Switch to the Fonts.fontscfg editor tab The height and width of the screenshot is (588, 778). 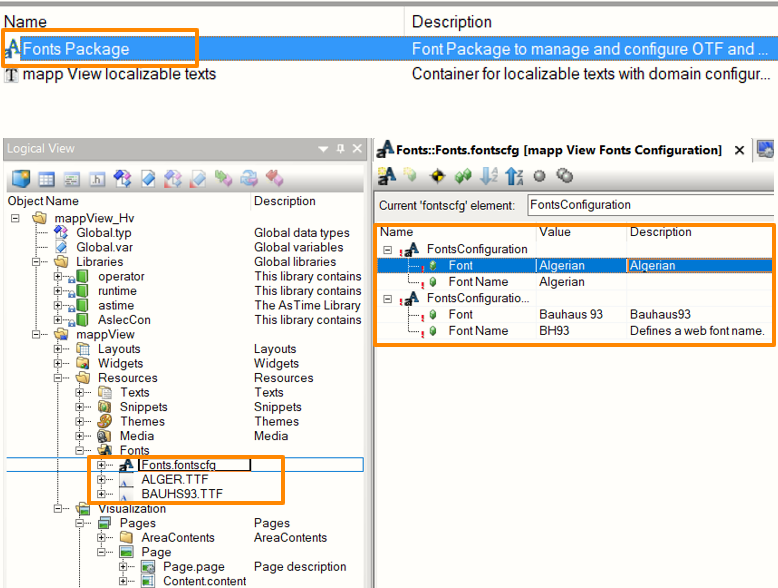pos(559,150)
